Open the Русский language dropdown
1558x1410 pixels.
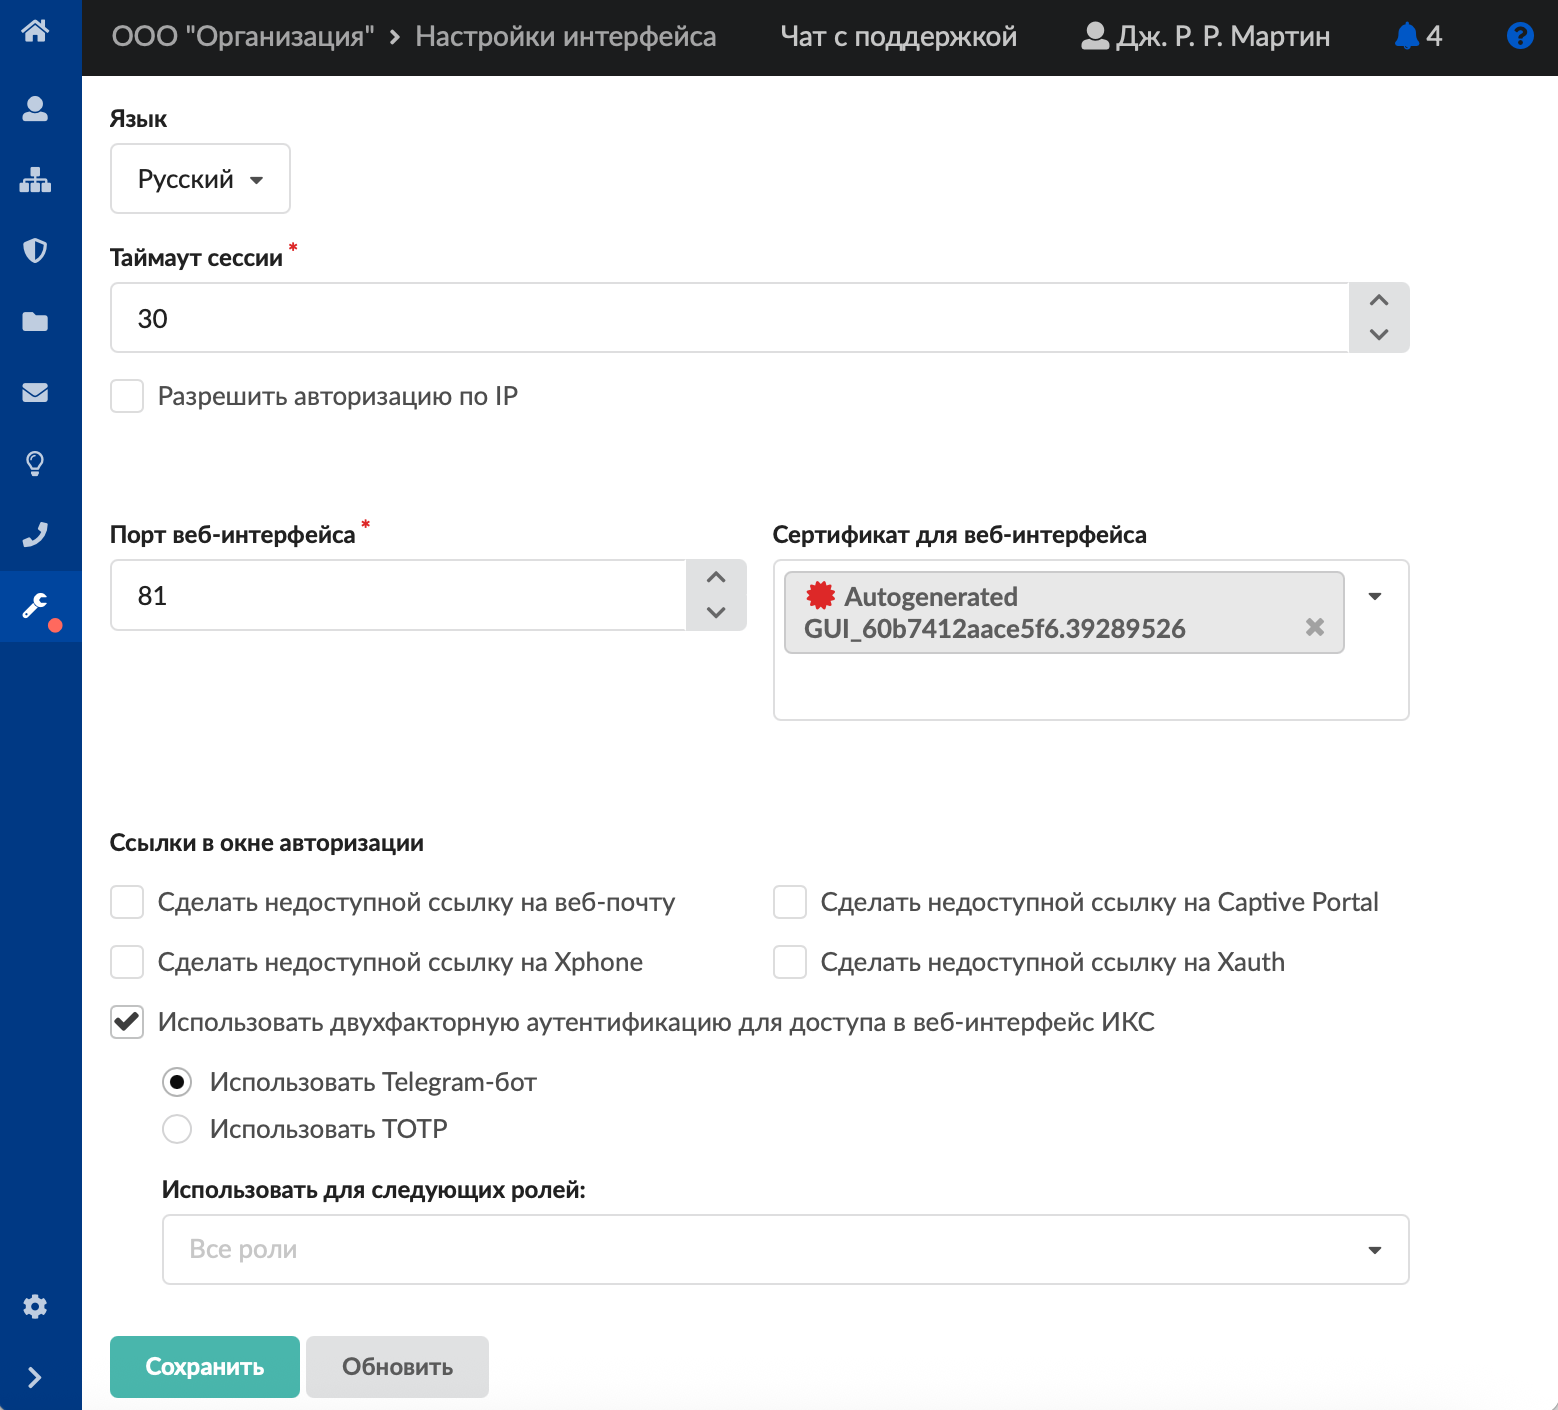(x=200, y=179)
